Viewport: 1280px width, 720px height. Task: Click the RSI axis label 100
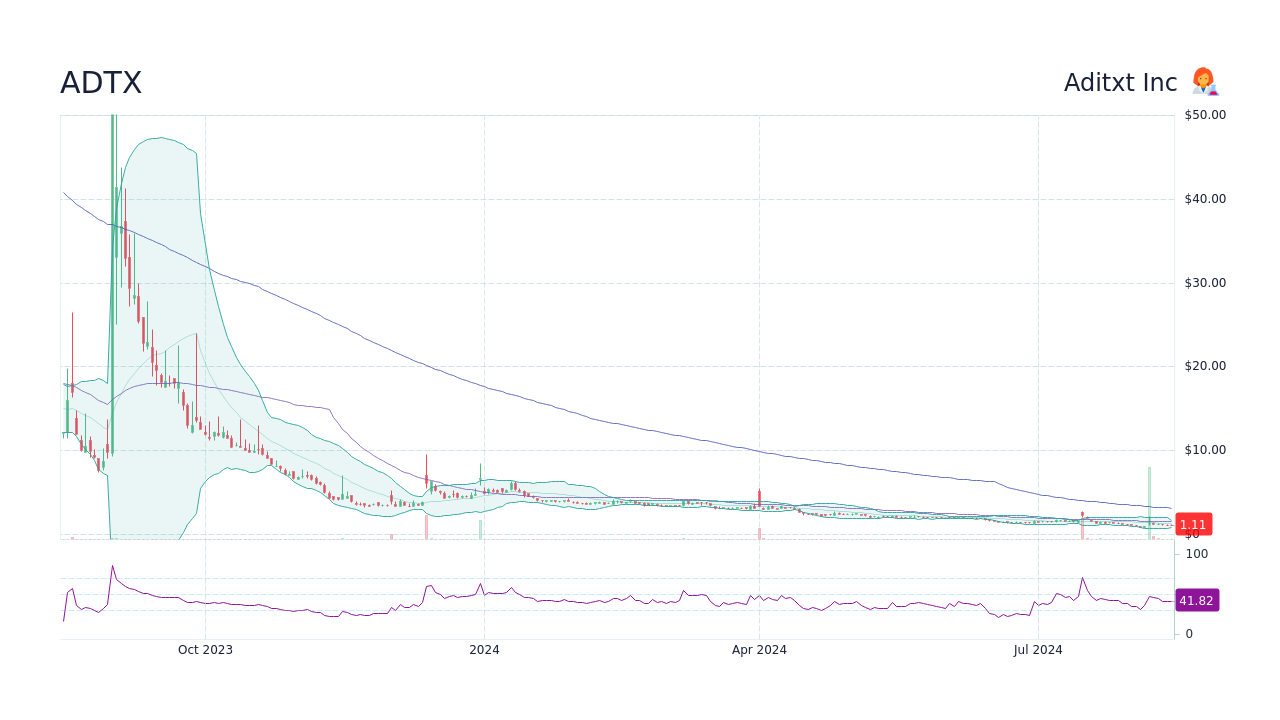click(x=1197, y=554)
